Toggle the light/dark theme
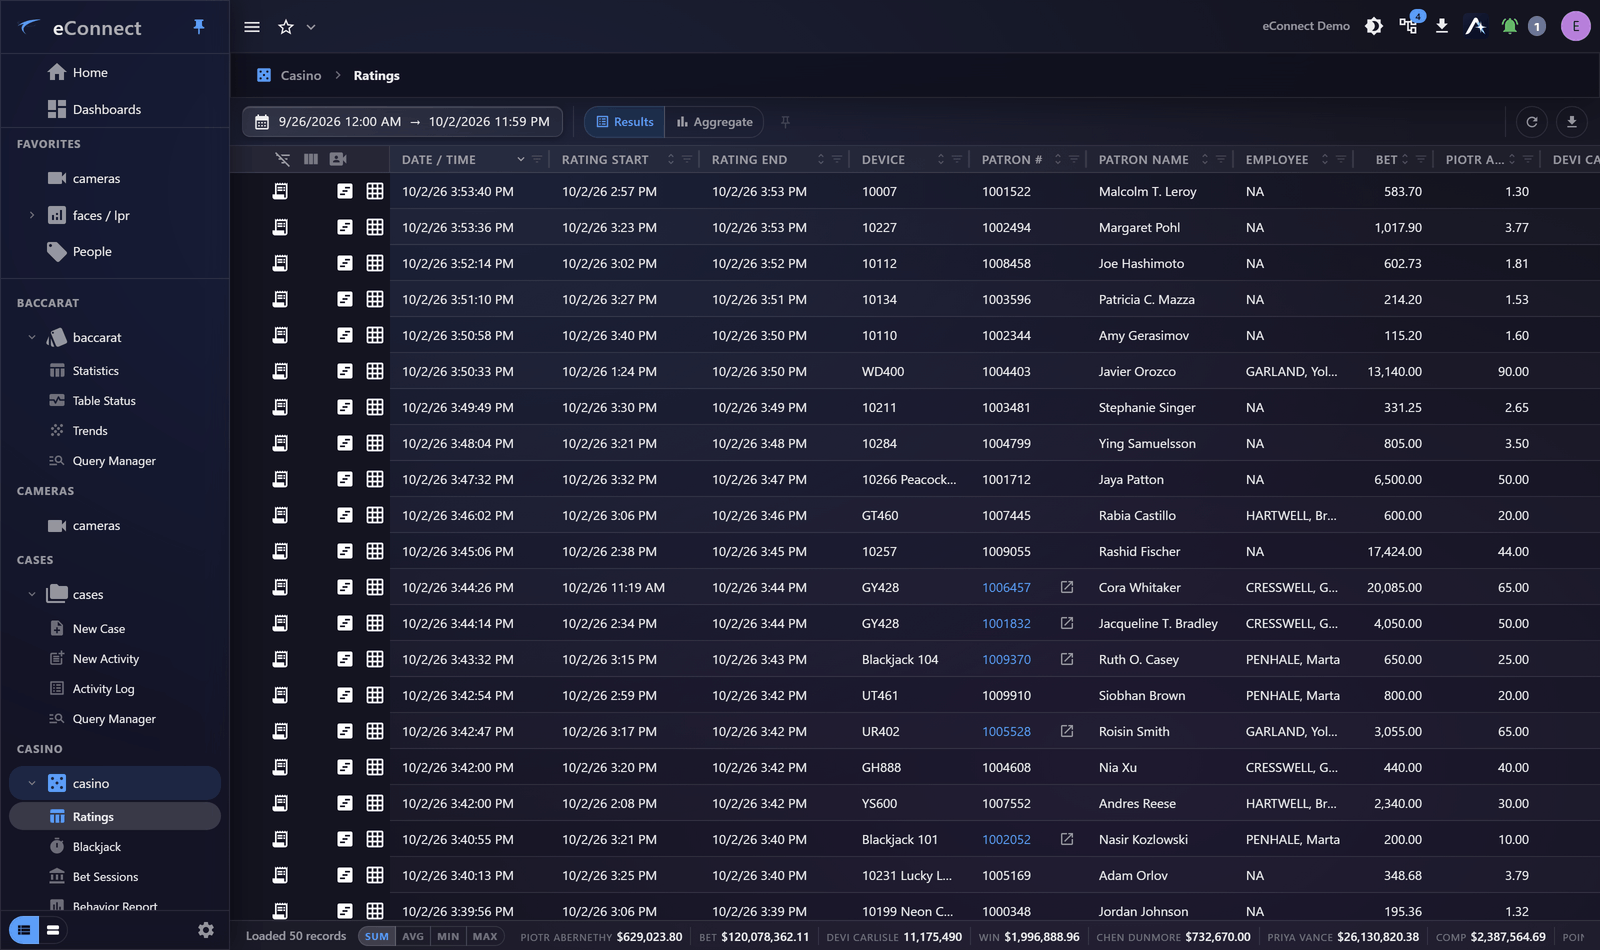 [1374, 26]
